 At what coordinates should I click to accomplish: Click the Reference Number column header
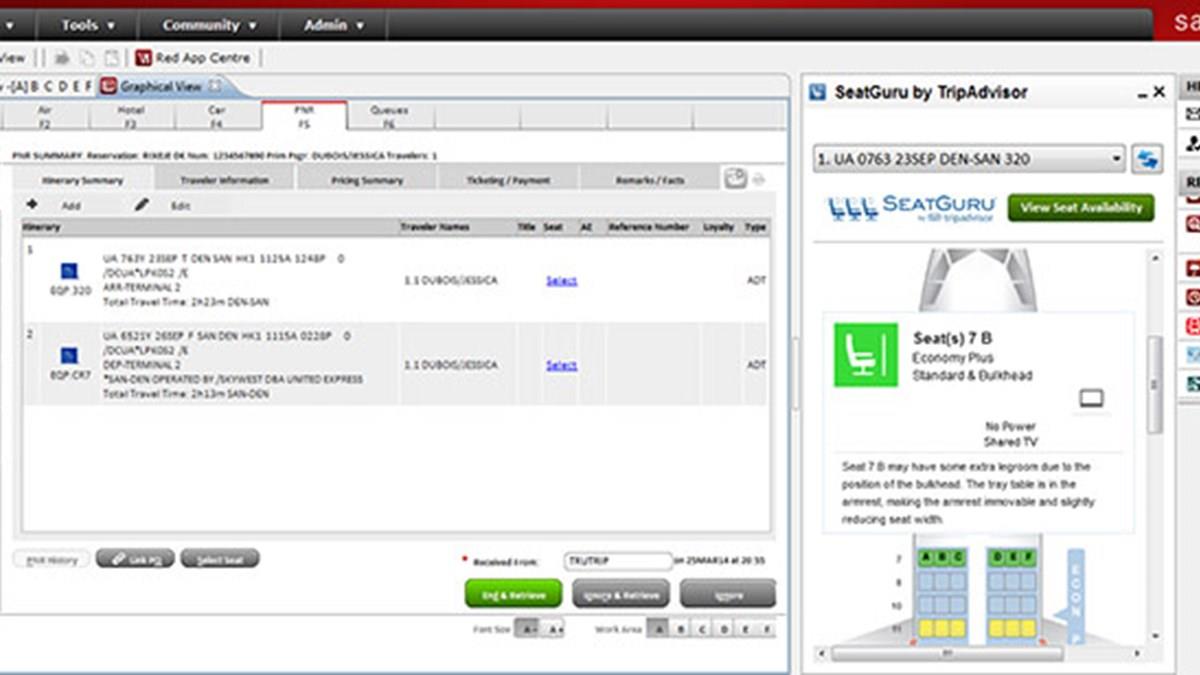pos(649,227)
